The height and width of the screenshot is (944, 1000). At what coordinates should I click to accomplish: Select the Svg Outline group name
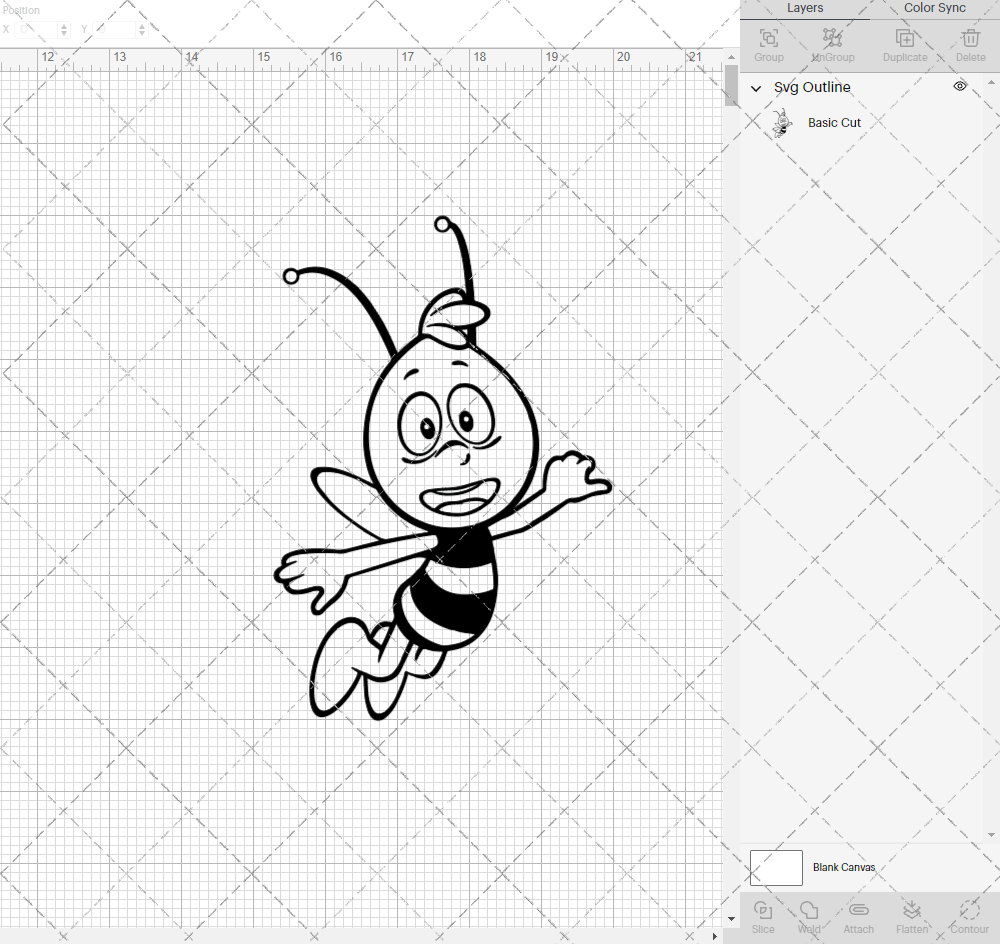click(812, 87)
